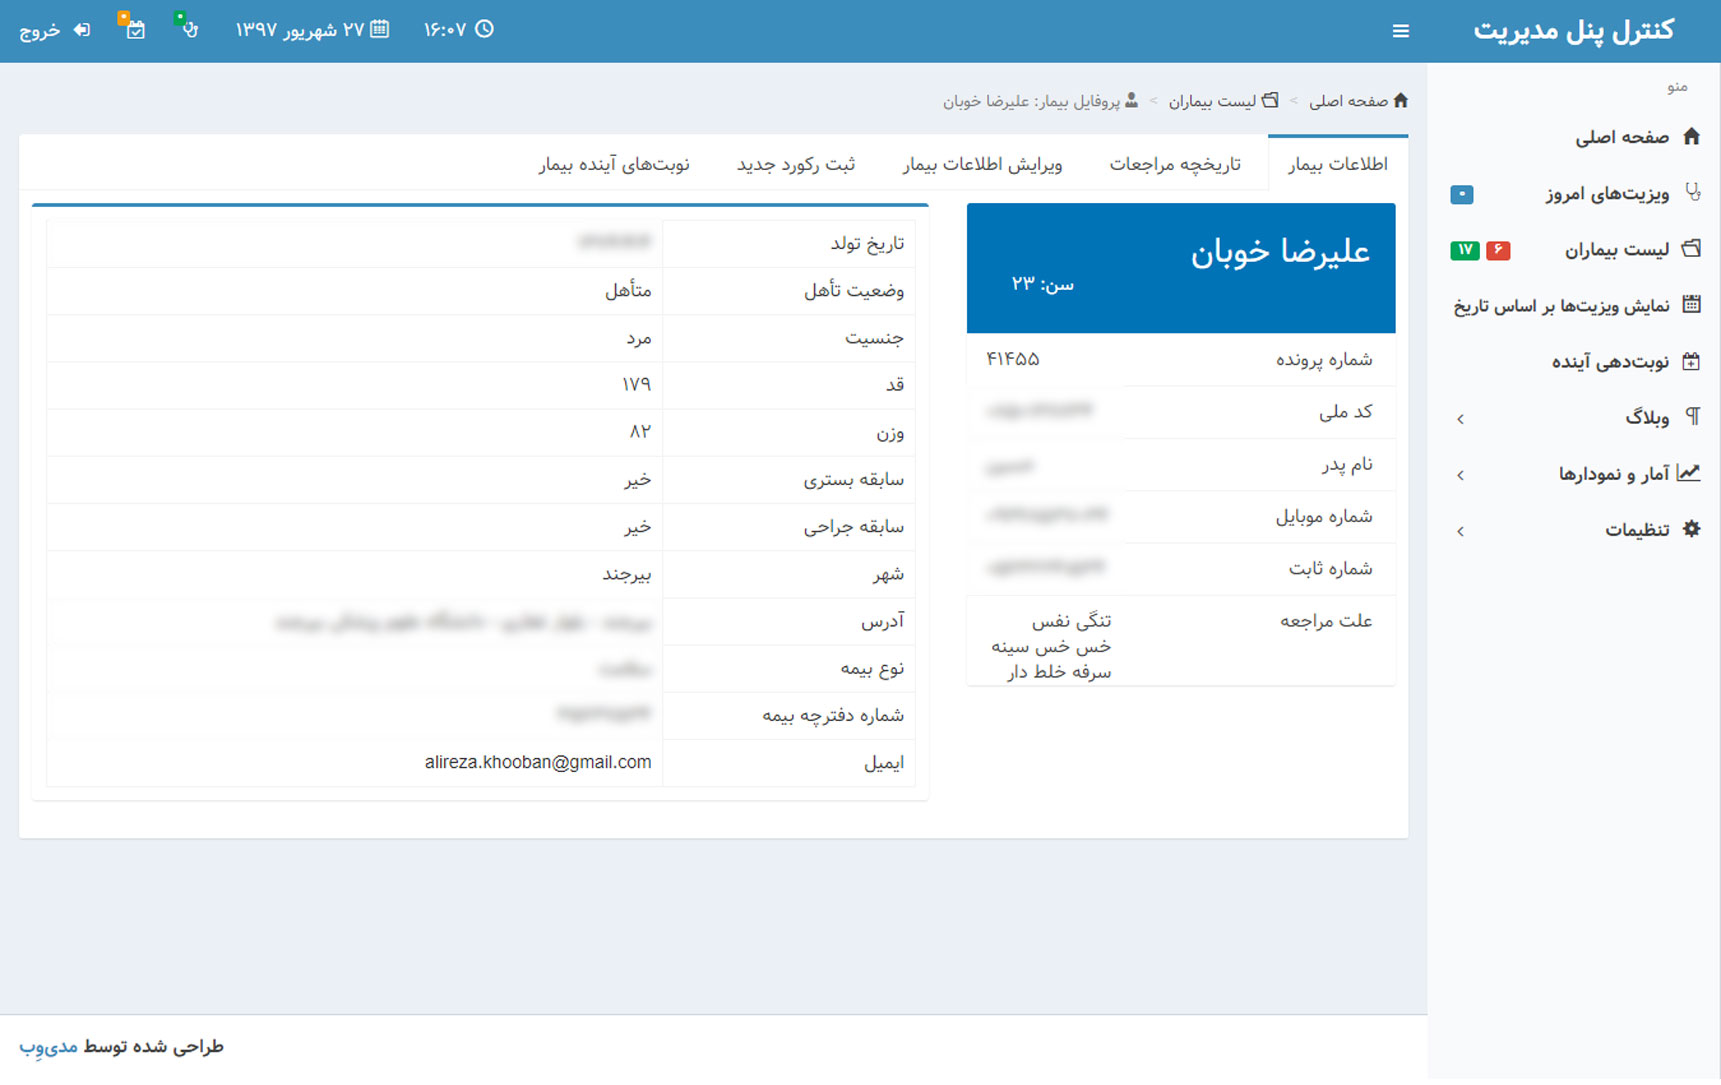Click the stethoscope icon for today's visits

pyautogui.click(x=1691, y=192)
